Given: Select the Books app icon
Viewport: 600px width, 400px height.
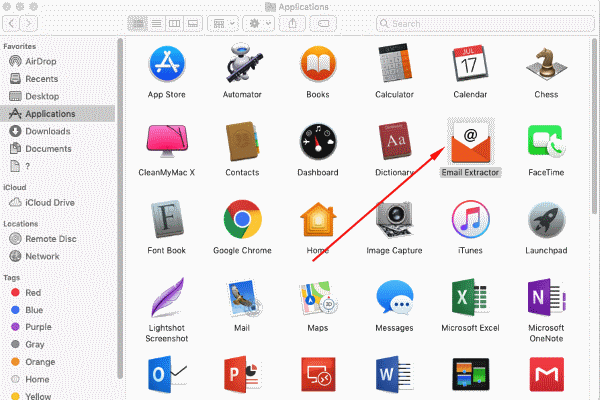Looking at the screenshot, I should pyautogui.click(x=318, y=64).
